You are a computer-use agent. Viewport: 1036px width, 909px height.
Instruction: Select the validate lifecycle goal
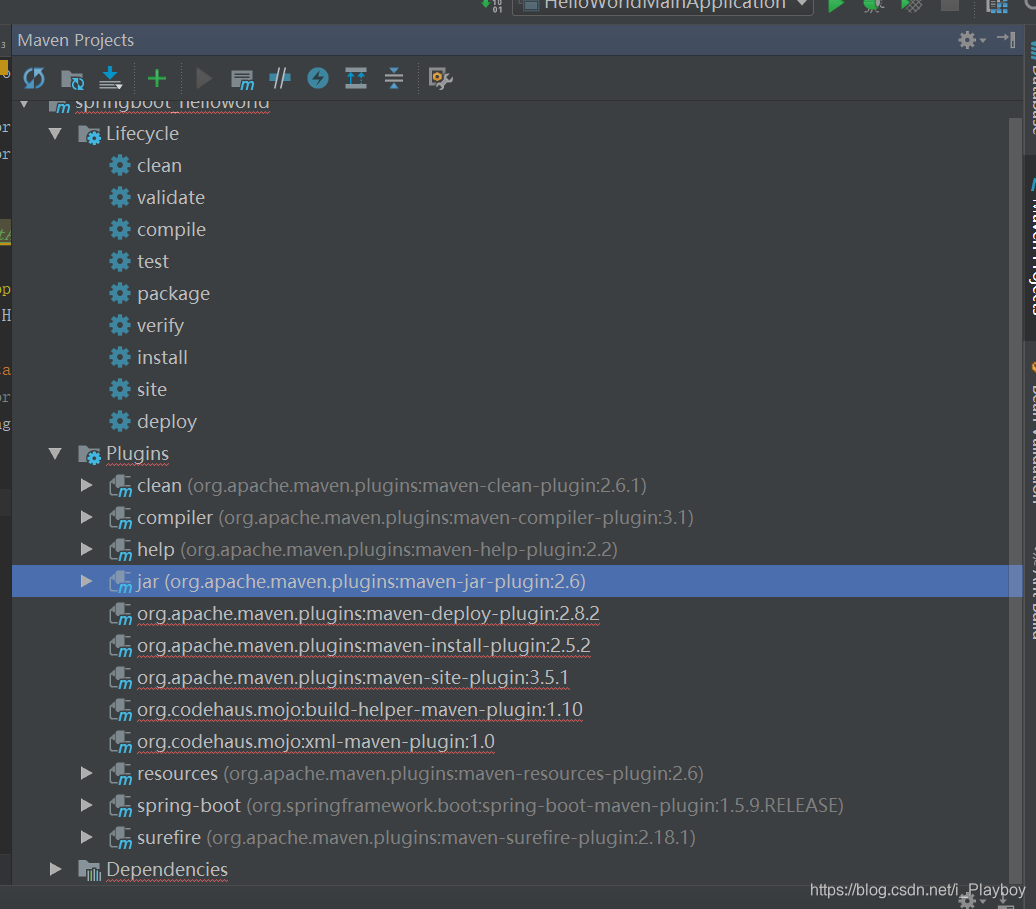[170, 198]
